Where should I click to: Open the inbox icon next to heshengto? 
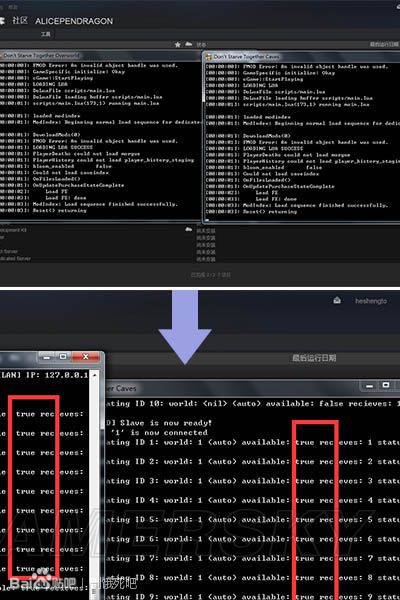(337, 301)
